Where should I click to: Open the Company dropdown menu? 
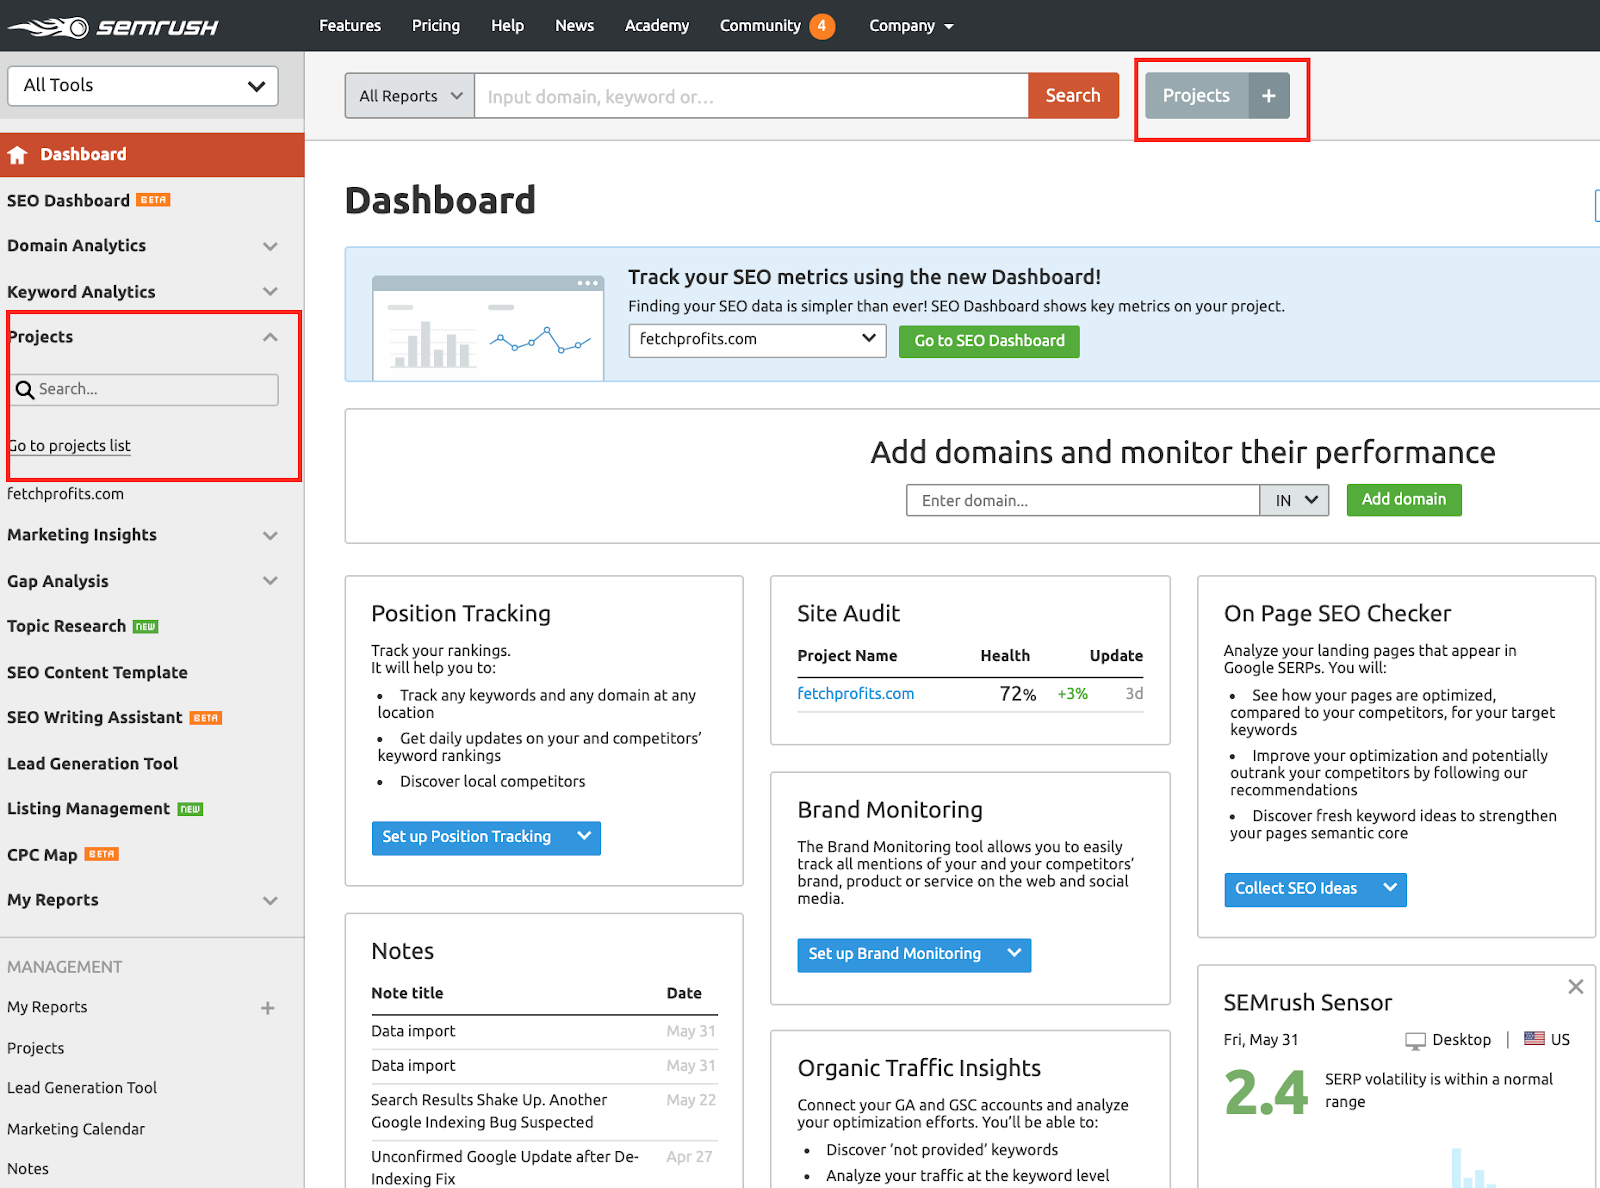[x=911, y=26]
